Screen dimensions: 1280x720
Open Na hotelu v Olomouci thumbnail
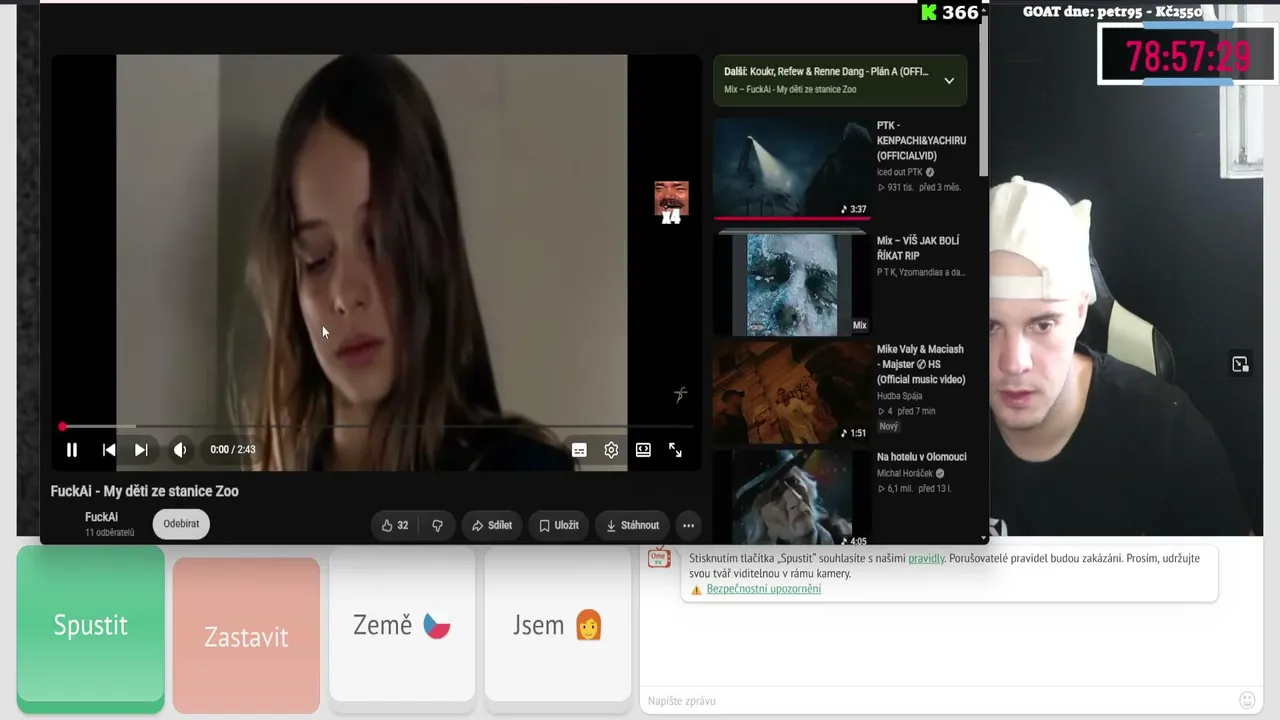[x=792, y=497]
